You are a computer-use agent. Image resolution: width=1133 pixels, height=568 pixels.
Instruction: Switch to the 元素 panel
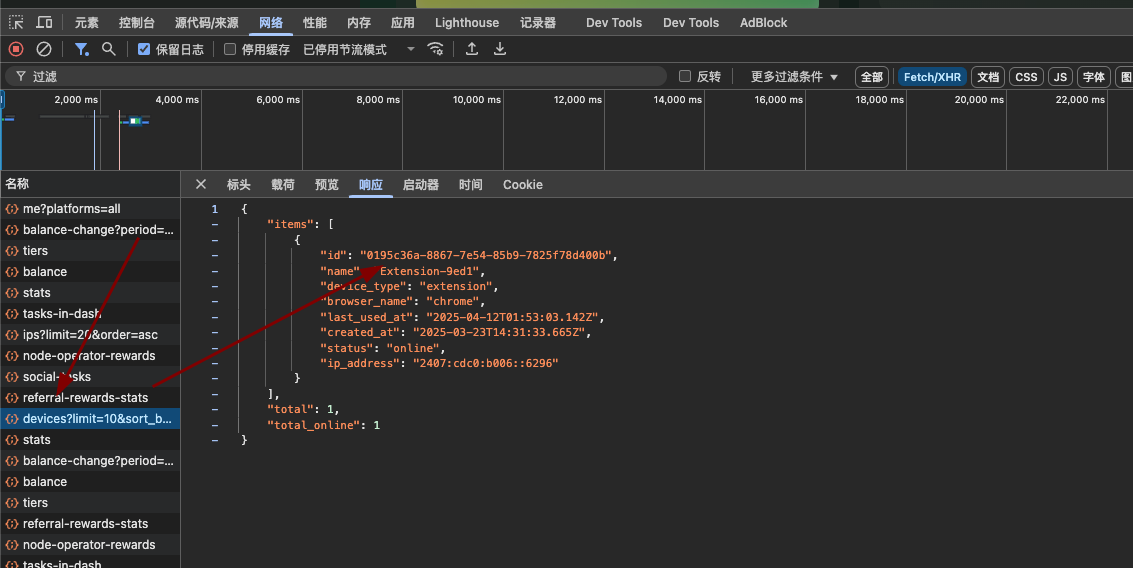[87, 22]
